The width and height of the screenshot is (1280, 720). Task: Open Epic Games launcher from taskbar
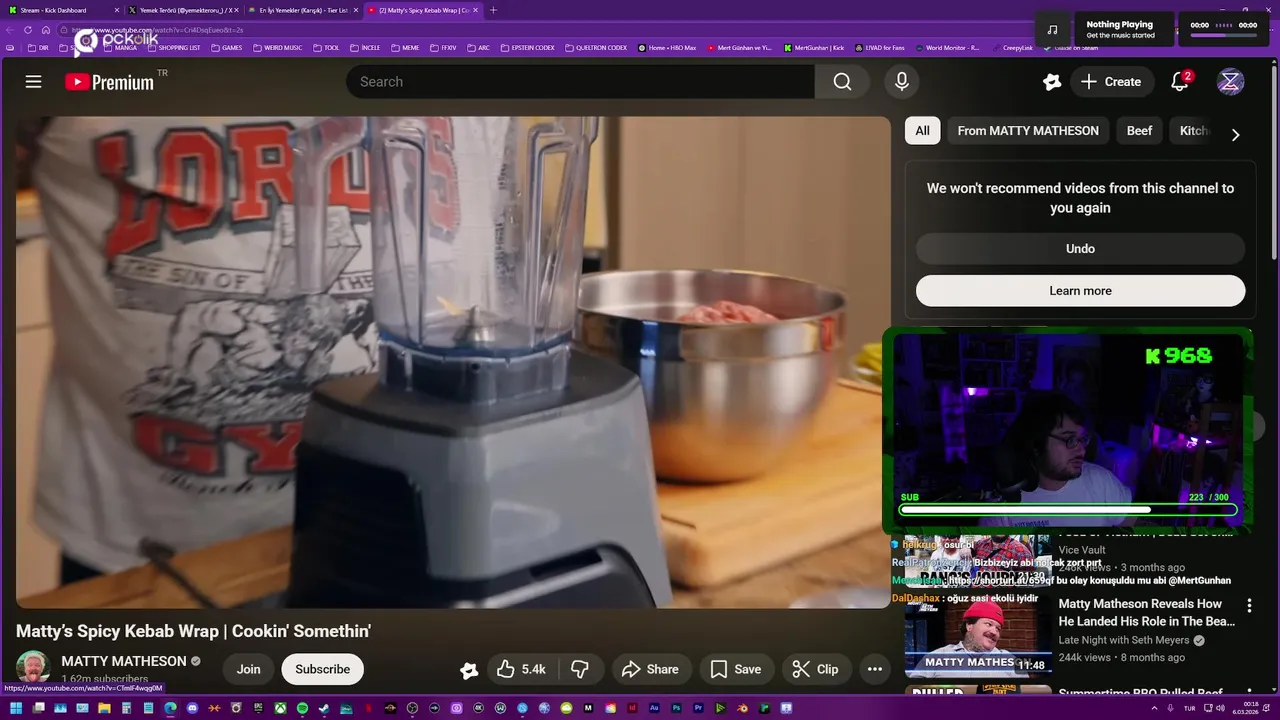[x=258, y=708]
